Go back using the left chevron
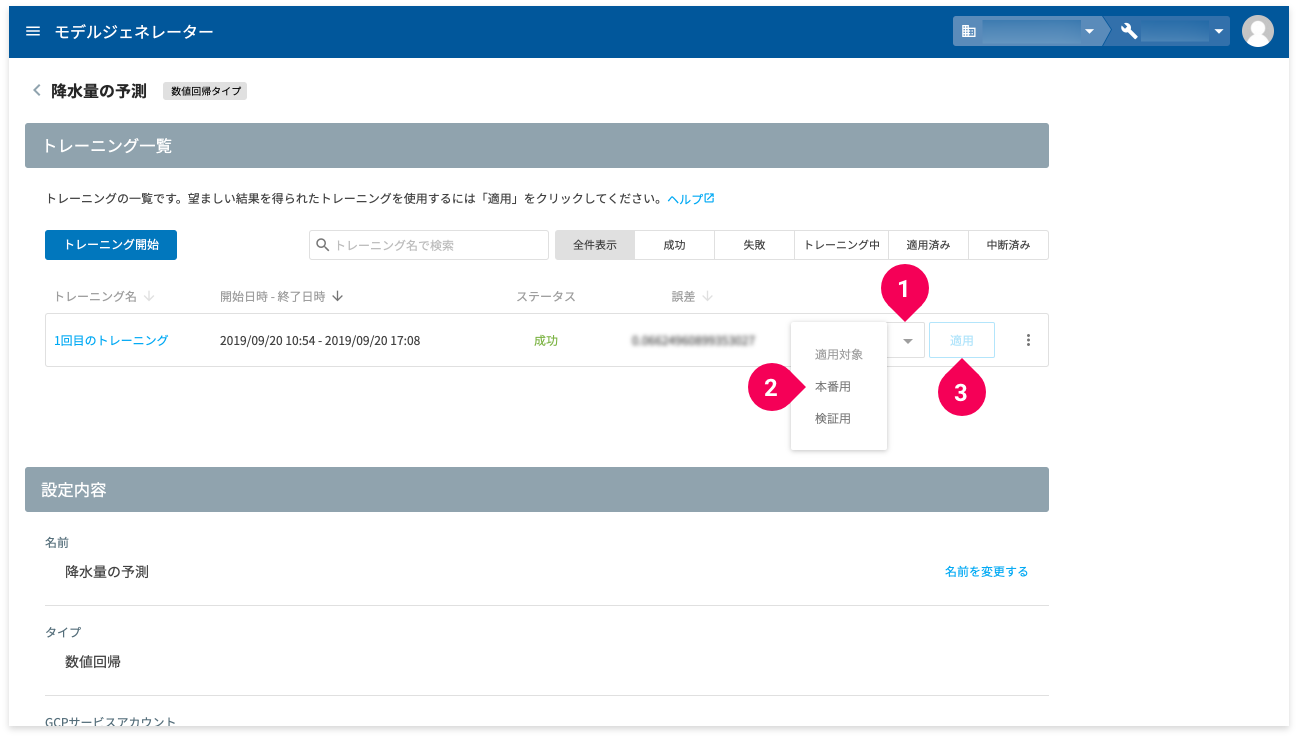The height and width of the screenshot is (738, 1298). coord(37,91)
